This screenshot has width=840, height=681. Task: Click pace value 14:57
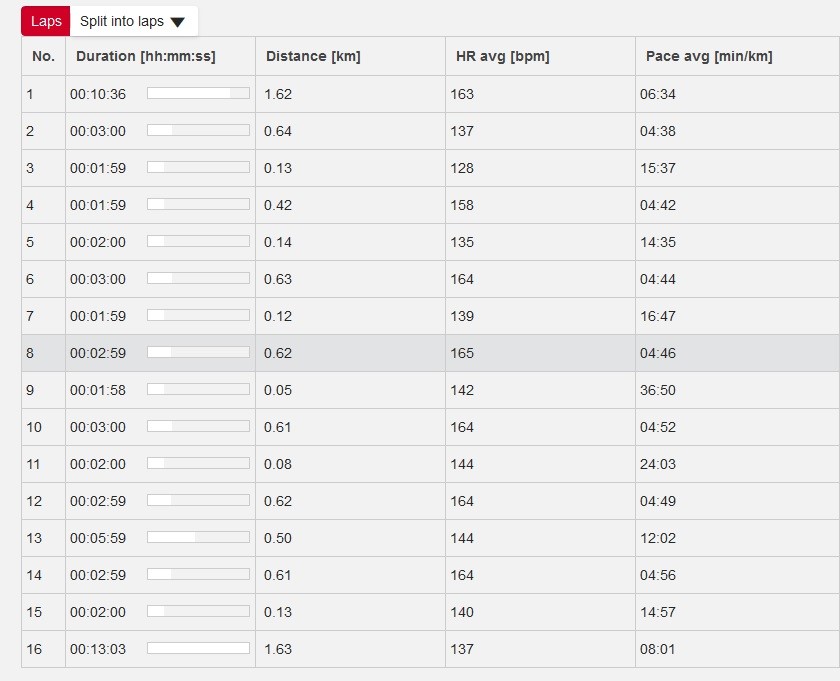[x=658, y=612]
